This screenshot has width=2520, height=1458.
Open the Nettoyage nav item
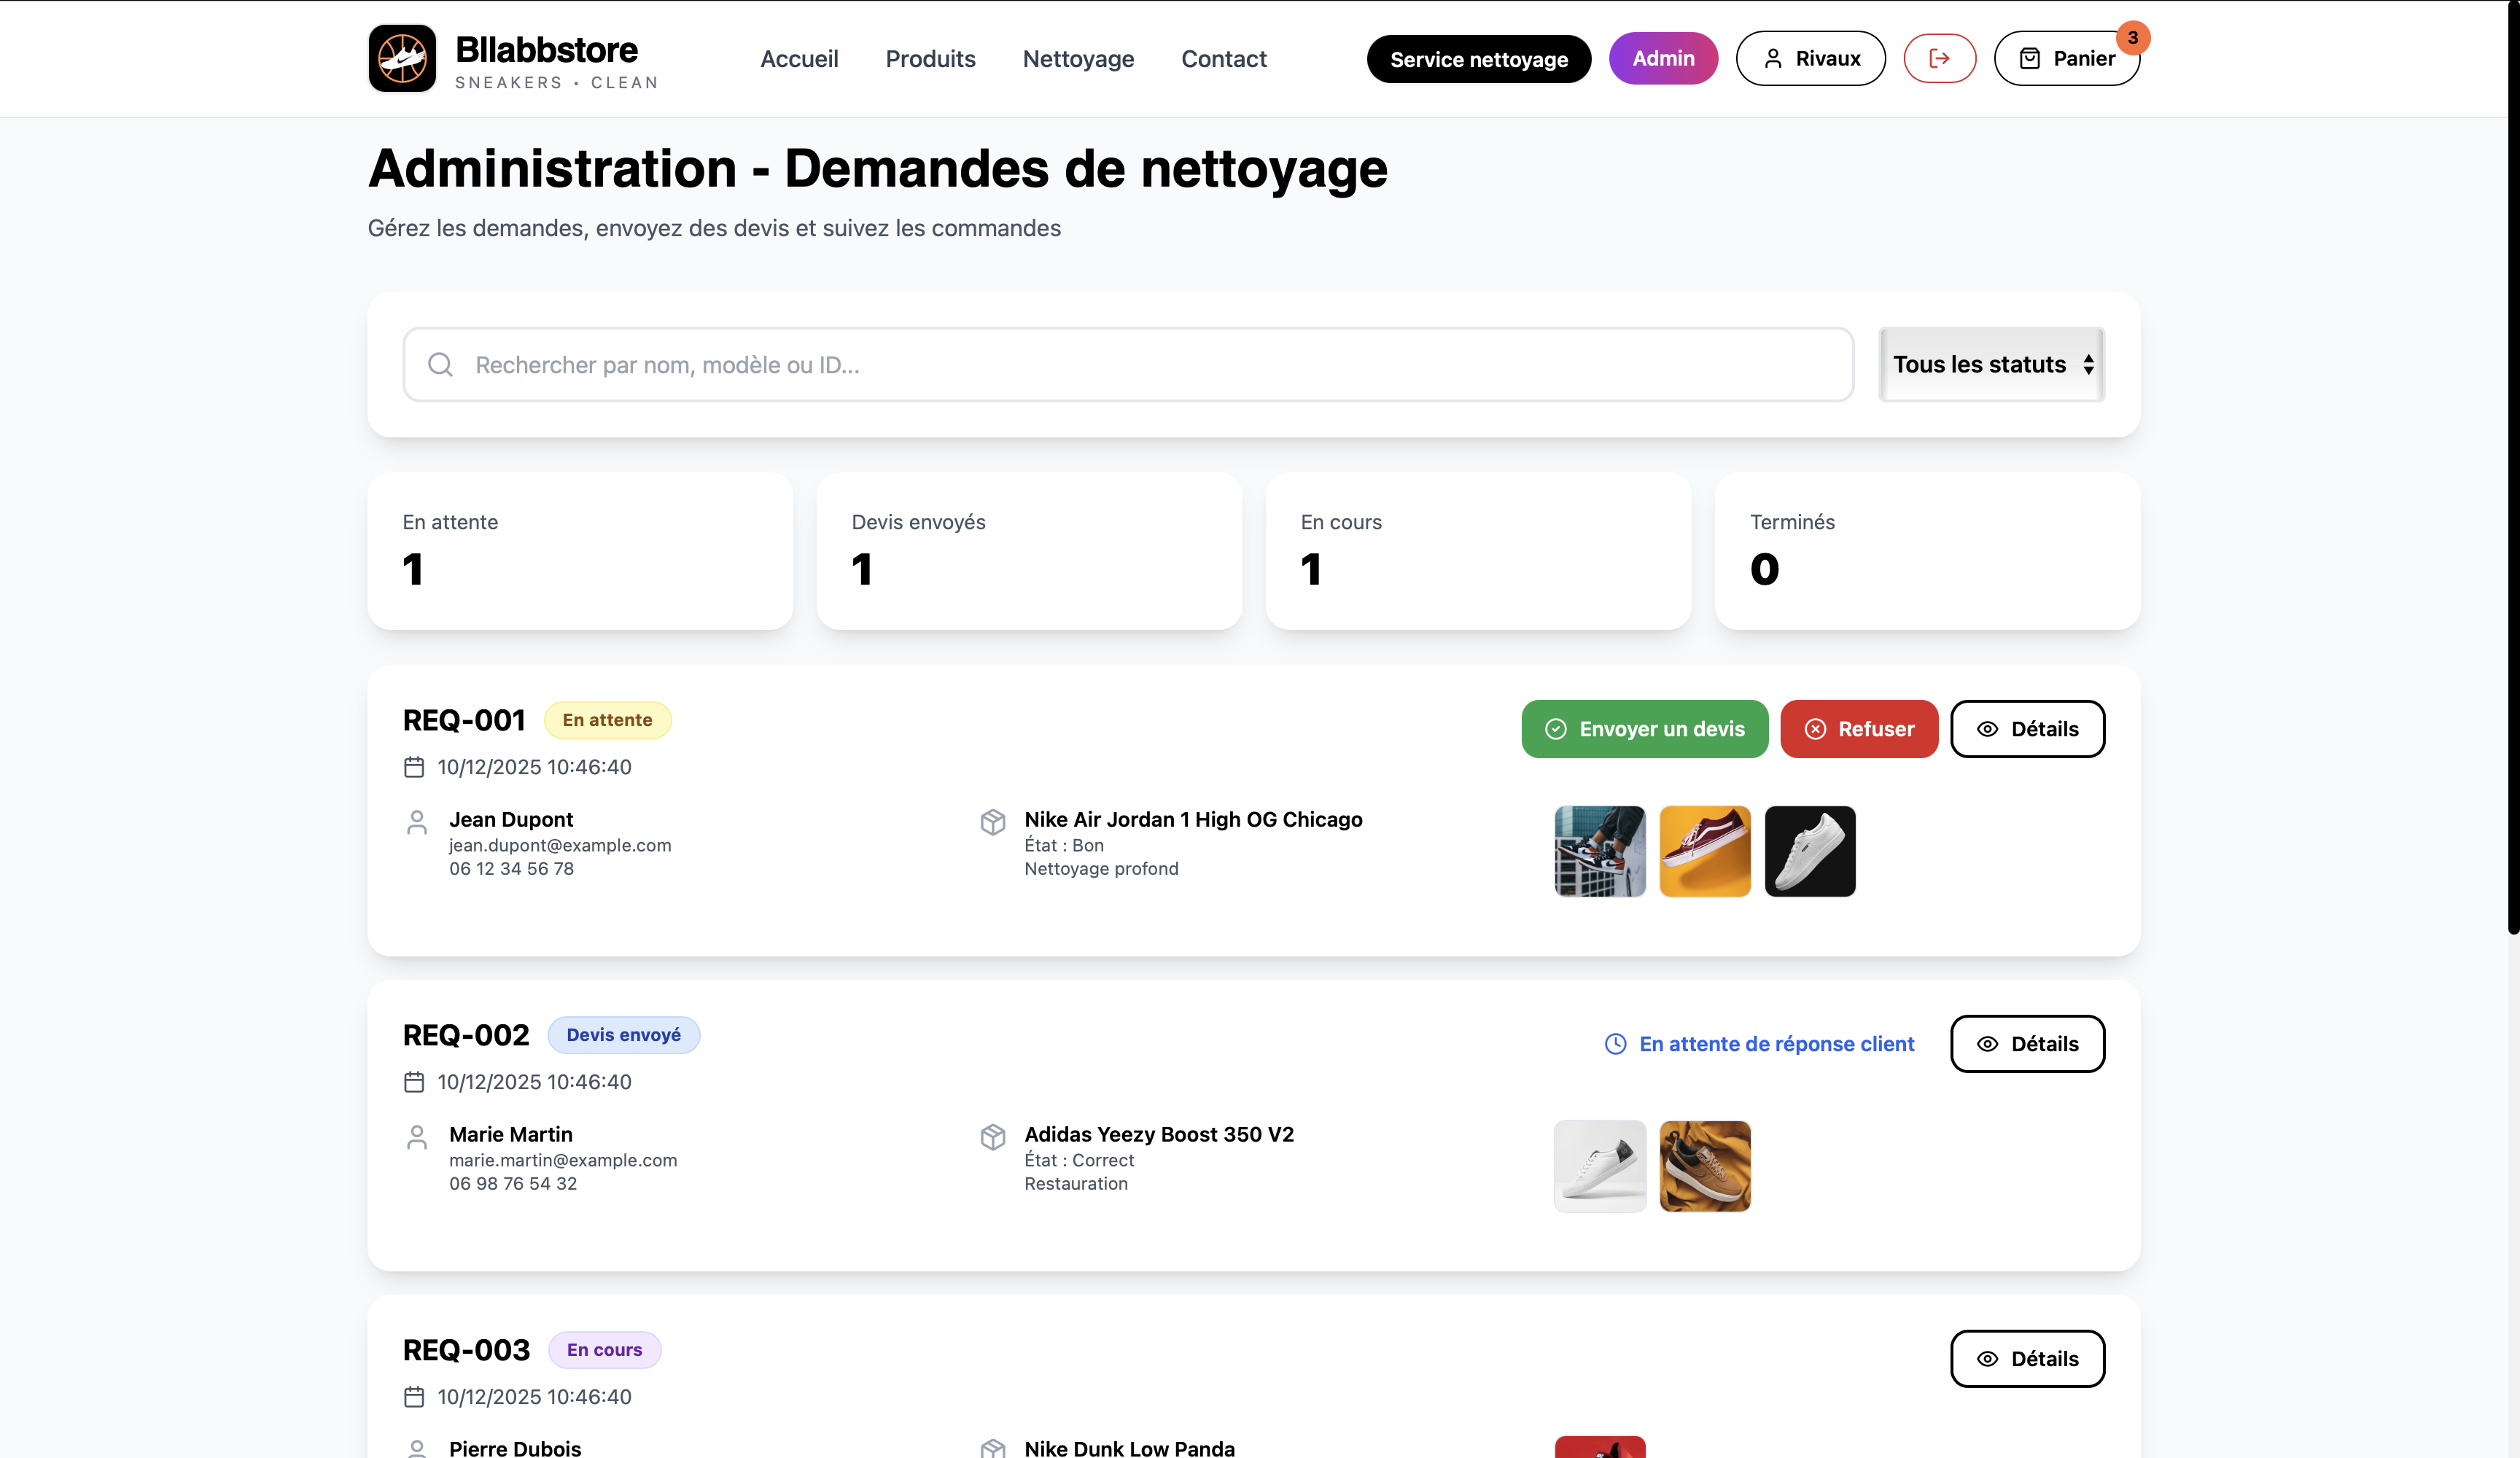coord(1078,59)
